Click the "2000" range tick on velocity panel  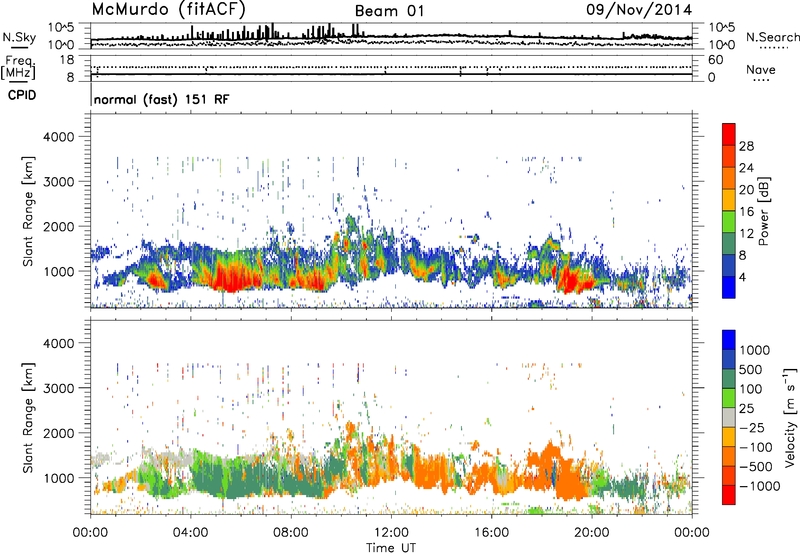(x=58, y=433)
